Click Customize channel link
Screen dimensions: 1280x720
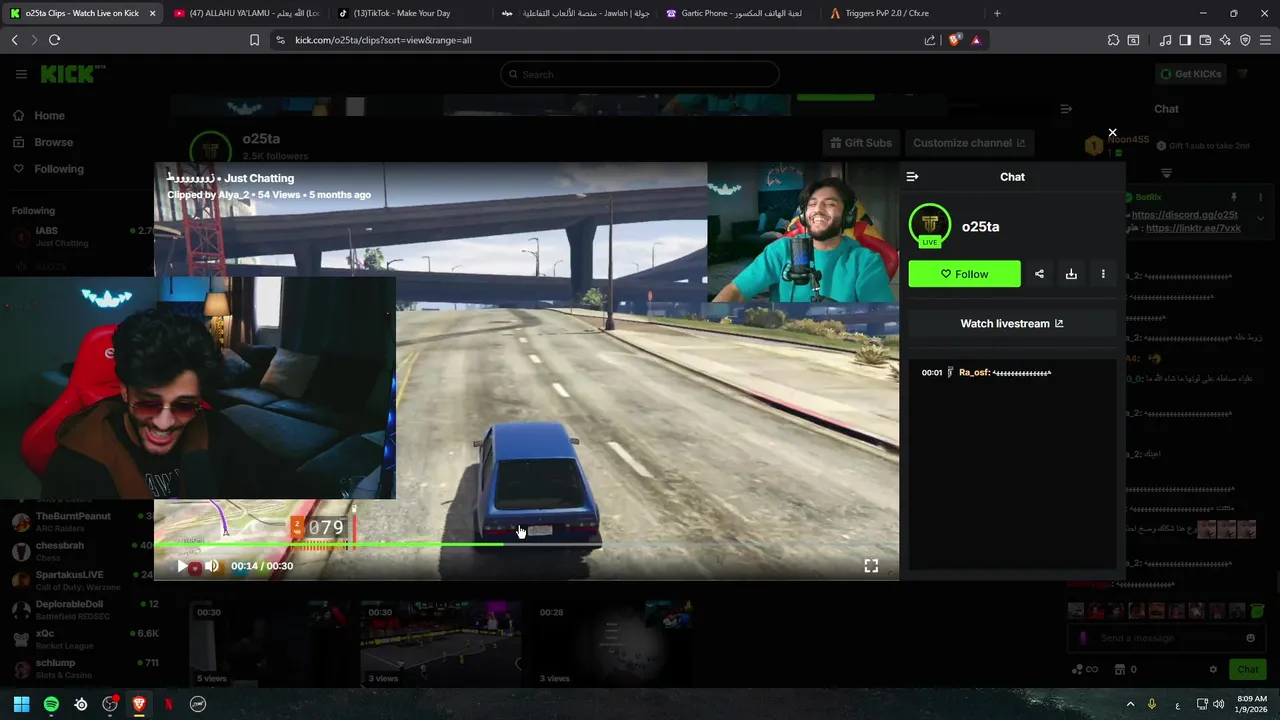pyautogui.click(x=969, y=143)
